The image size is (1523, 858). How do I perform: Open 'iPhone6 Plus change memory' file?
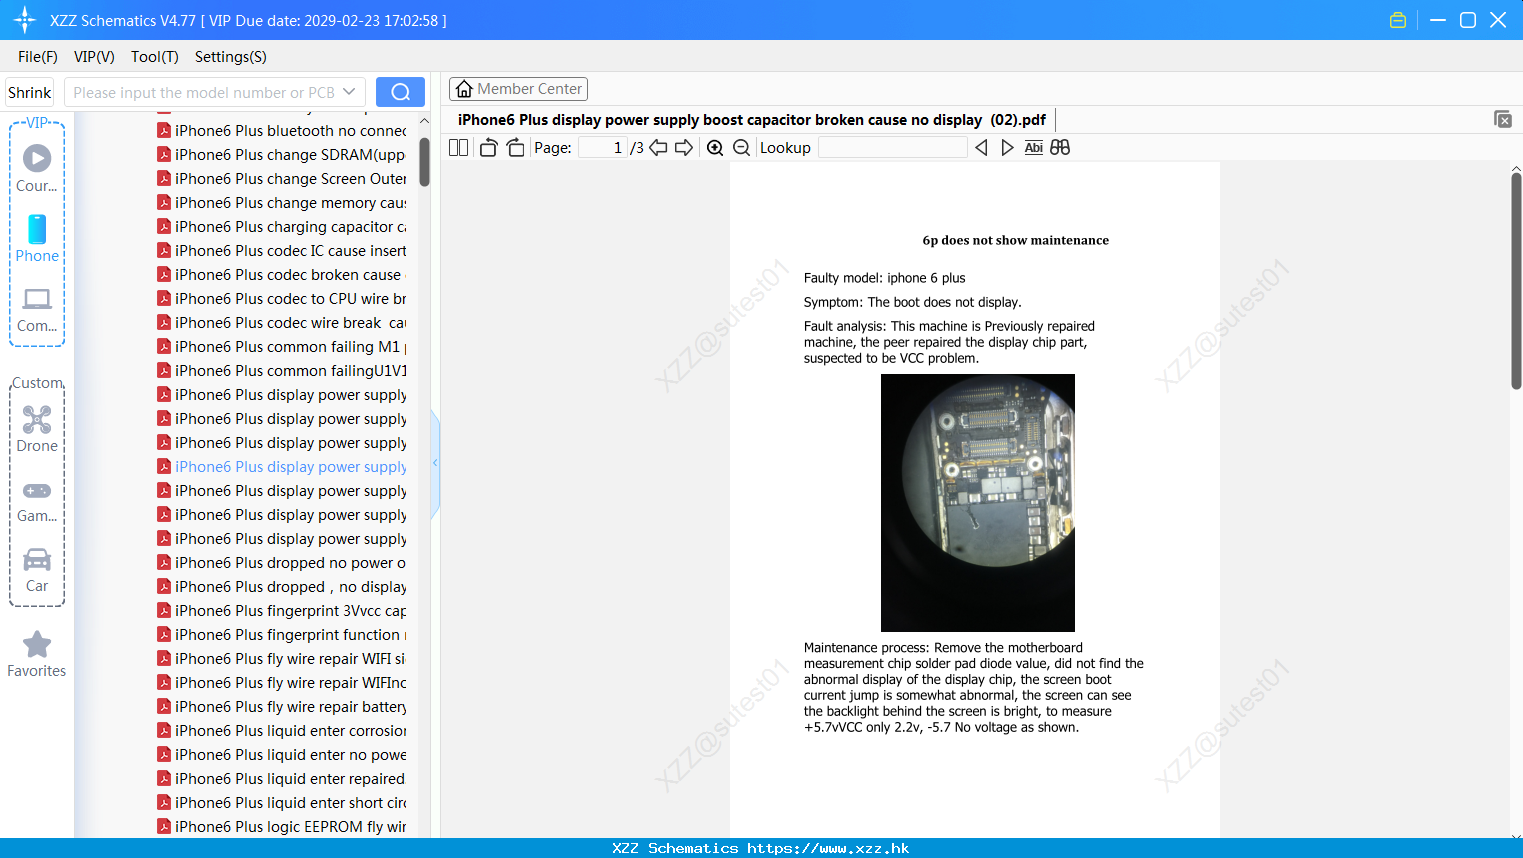[282, 203]
